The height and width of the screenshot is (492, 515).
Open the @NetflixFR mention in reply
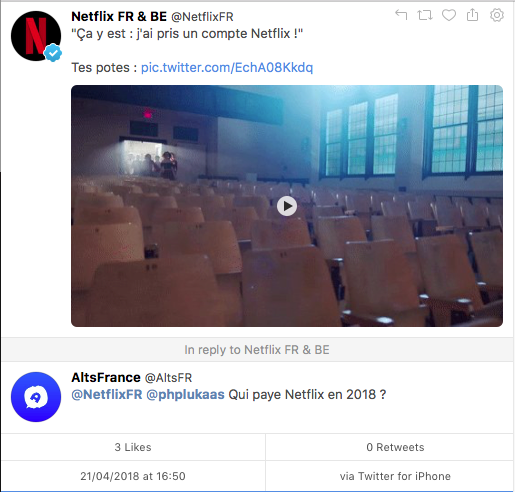(x=107, y=395)
